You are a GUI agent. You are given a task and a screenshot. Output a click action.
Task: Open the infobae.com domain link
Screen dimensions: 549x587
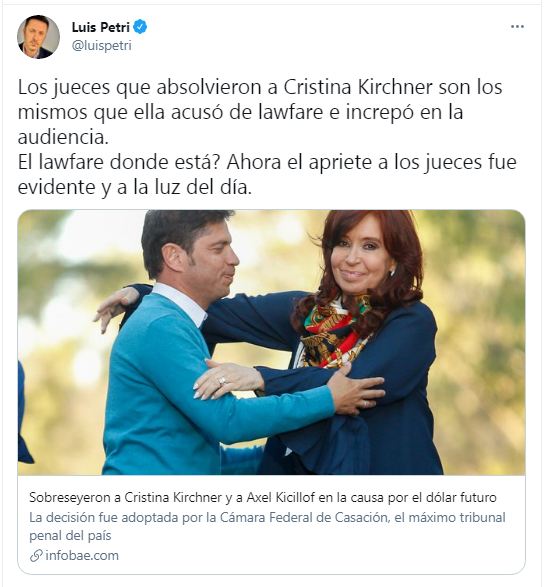click(x=82, y=556)
